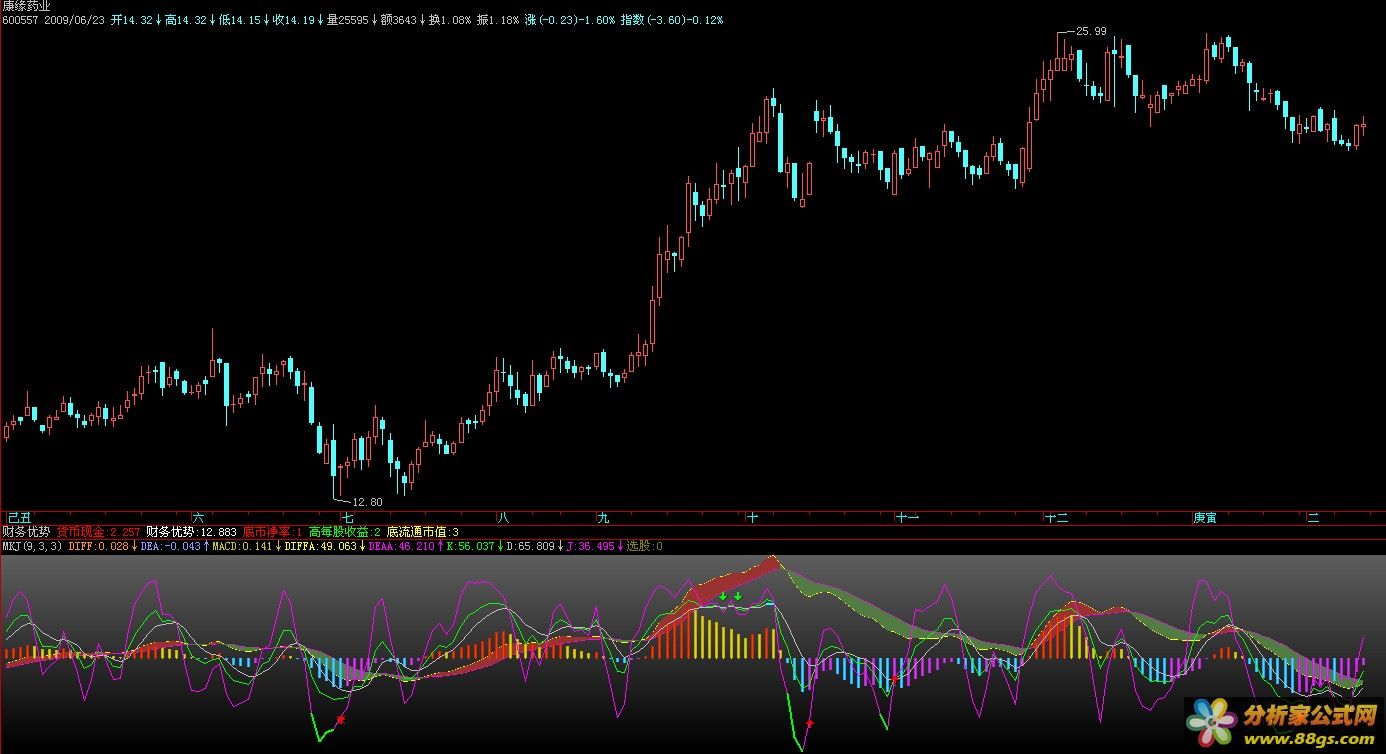Select the MKJ(9,3,3) indicator label

coord(32,547)
